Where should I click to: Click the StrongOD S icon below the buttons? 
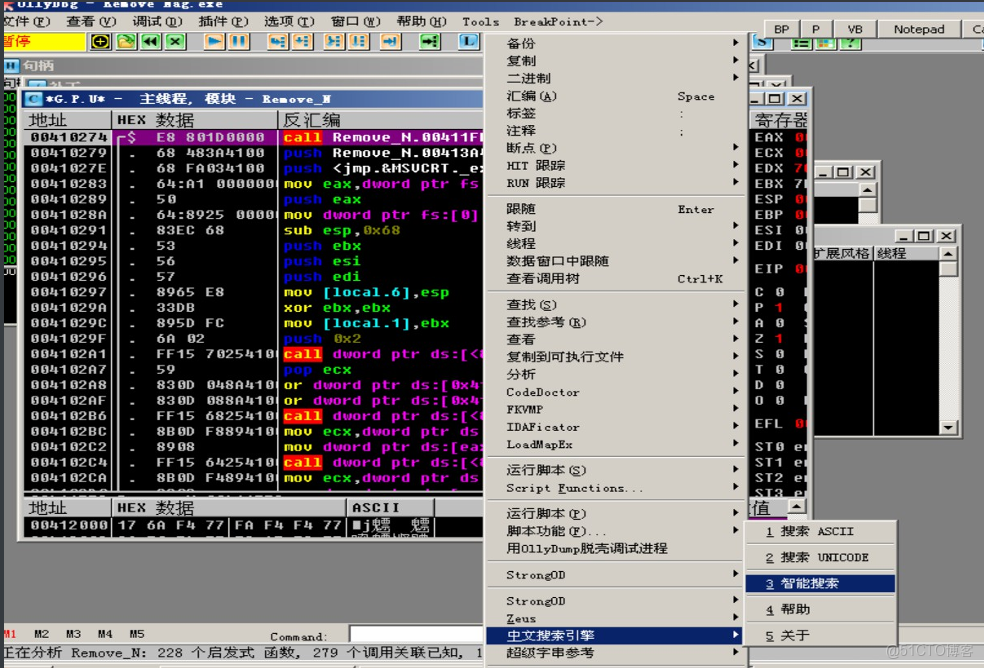762,42
